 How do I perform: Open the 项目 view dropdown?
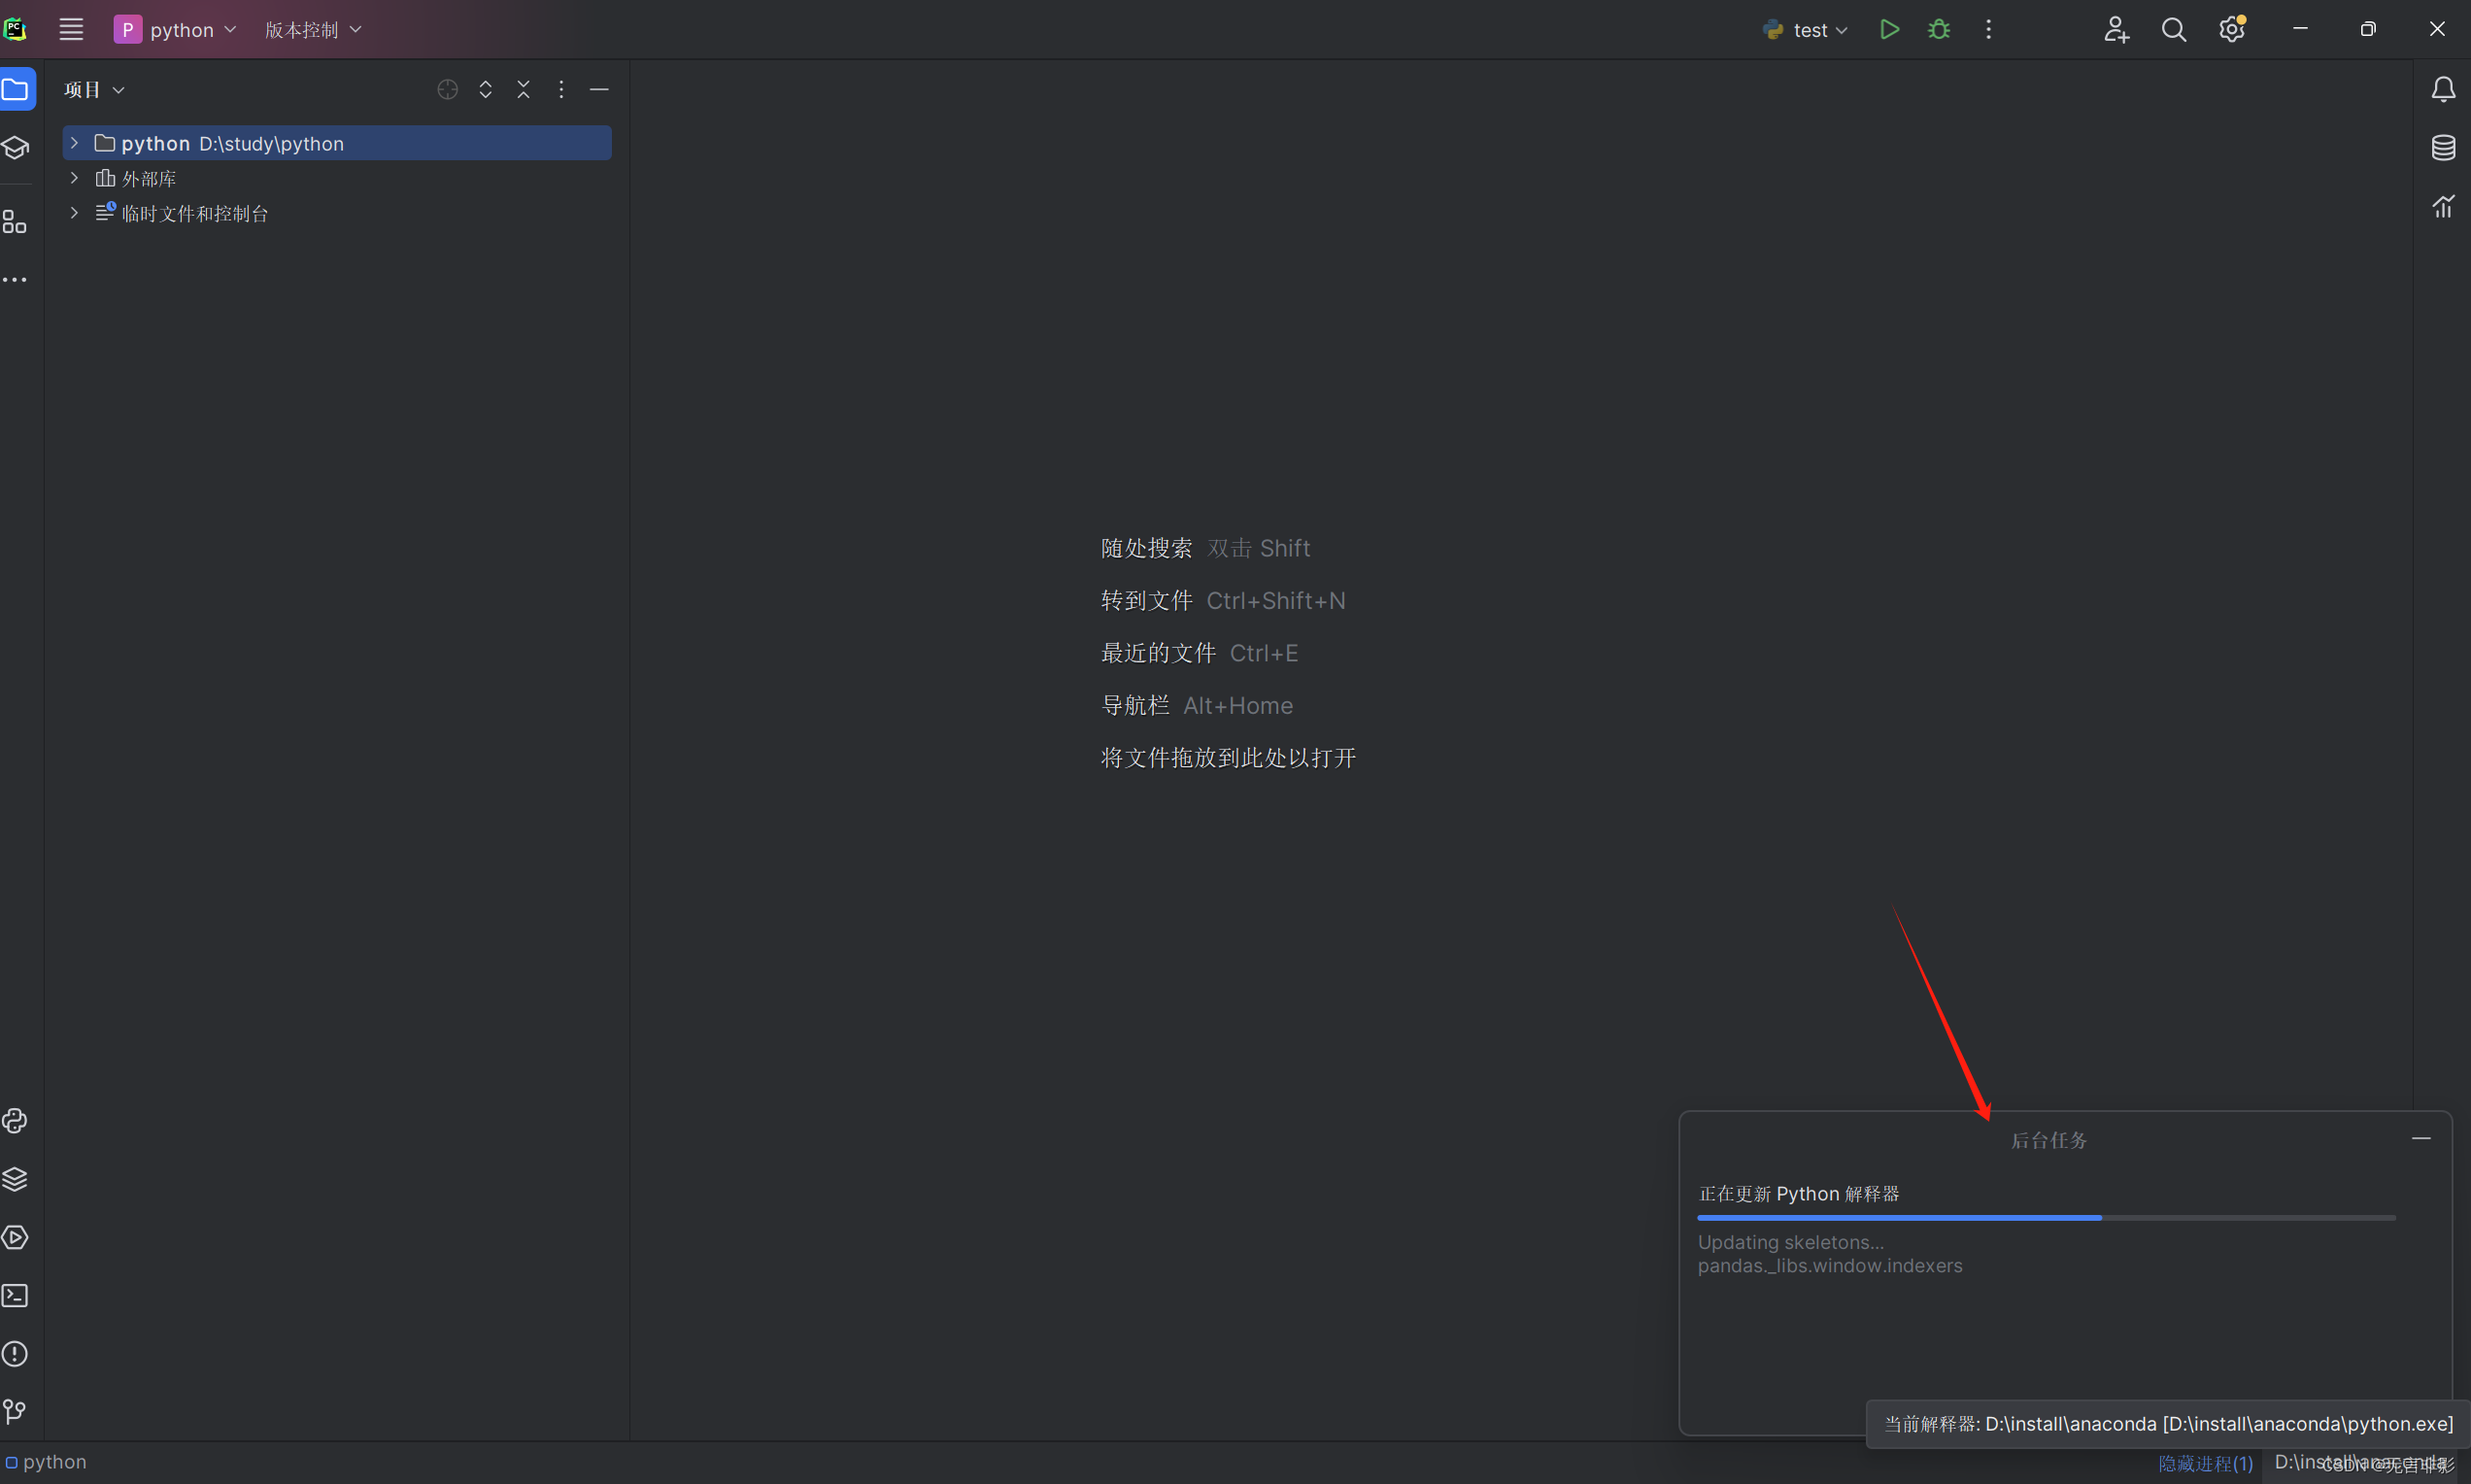(x=94, y=90)
